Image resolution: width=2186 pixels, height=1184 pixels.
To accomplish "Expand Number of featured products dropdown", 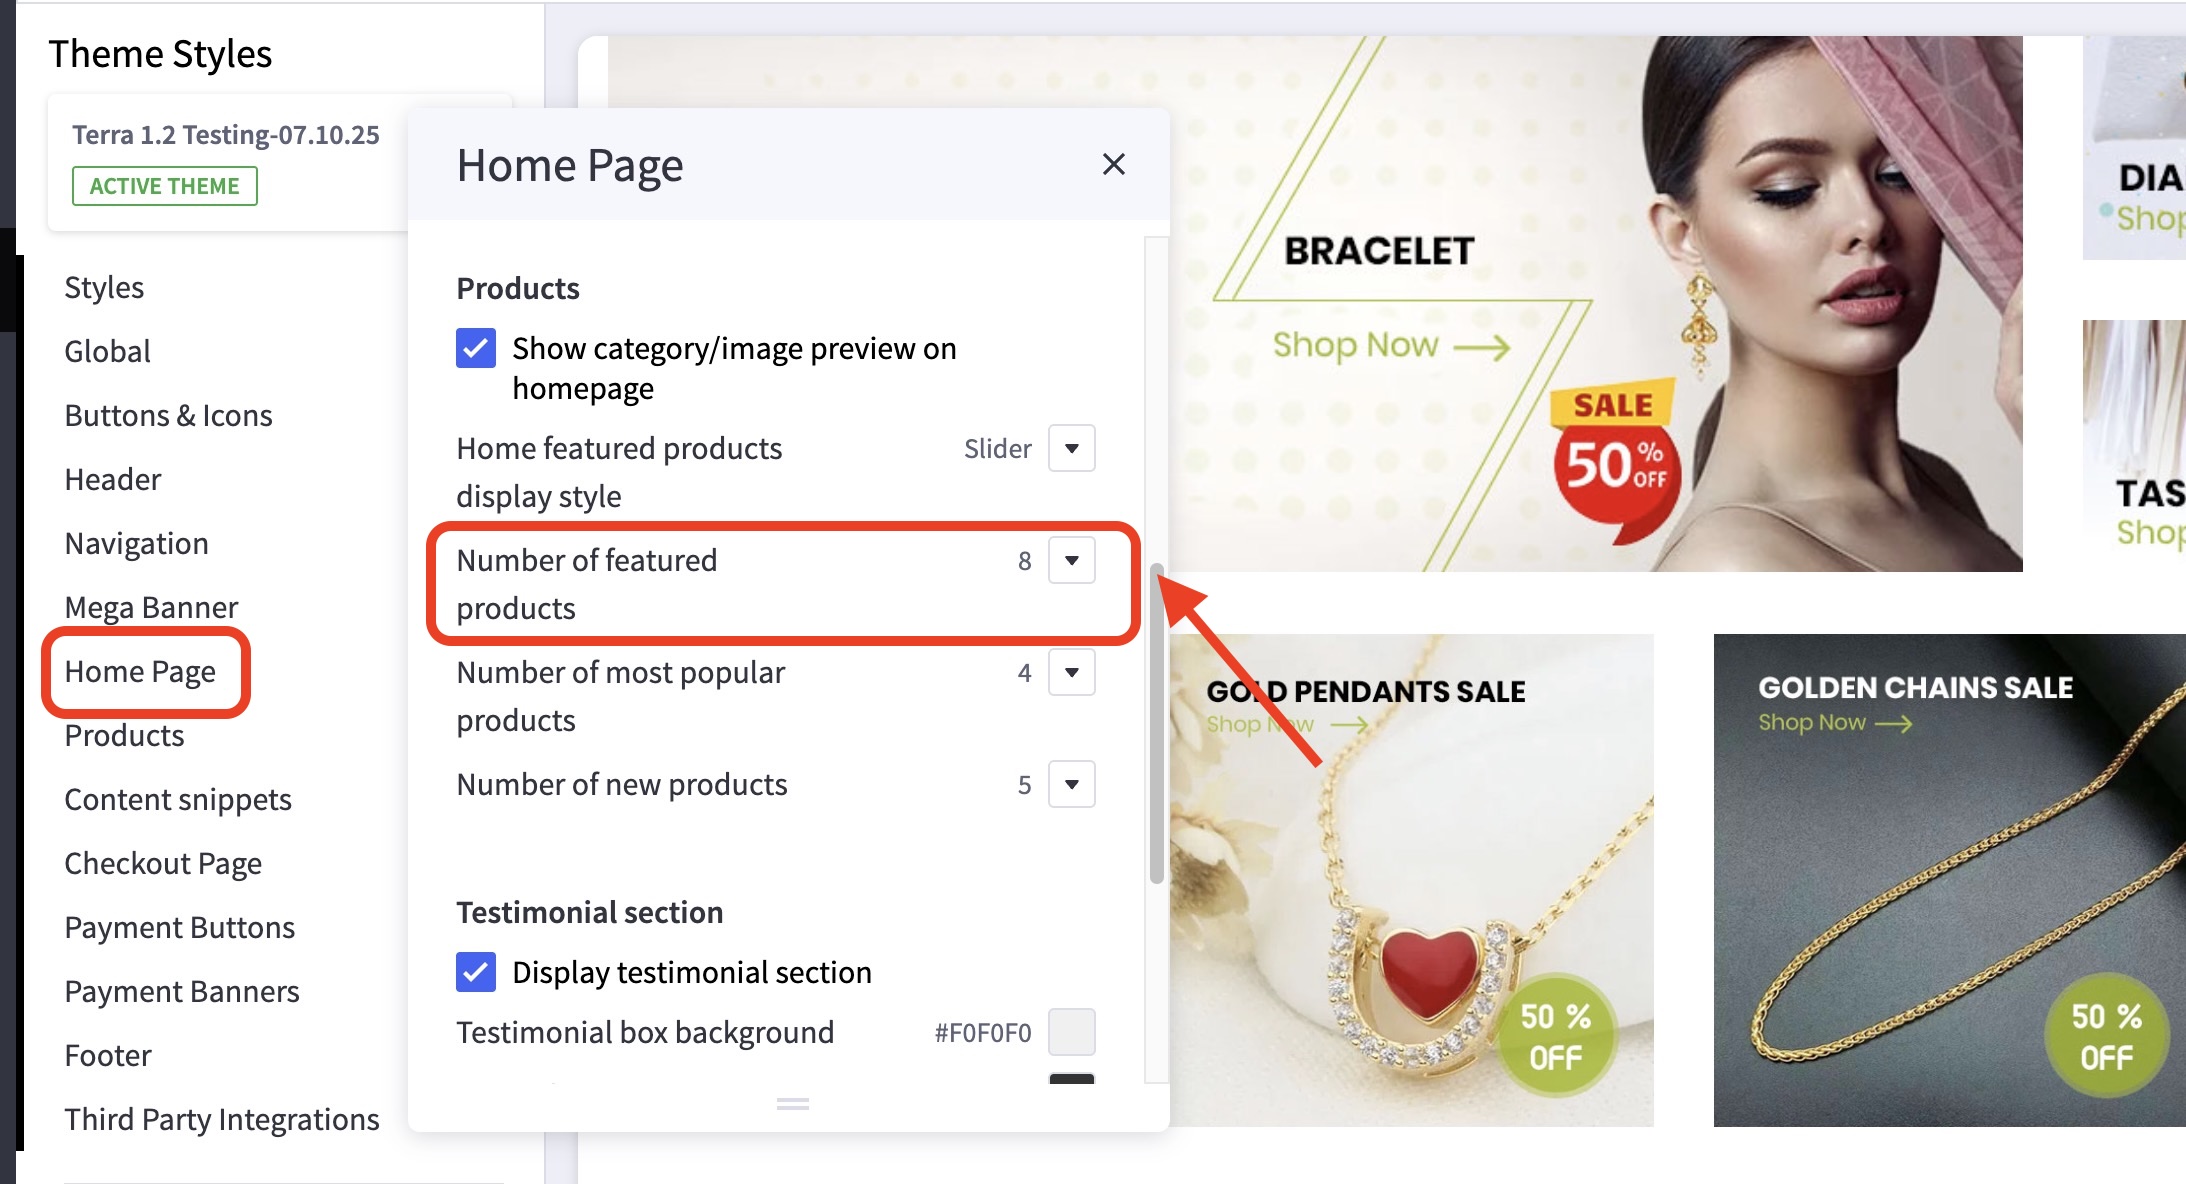I will [x=1071, y=560].
